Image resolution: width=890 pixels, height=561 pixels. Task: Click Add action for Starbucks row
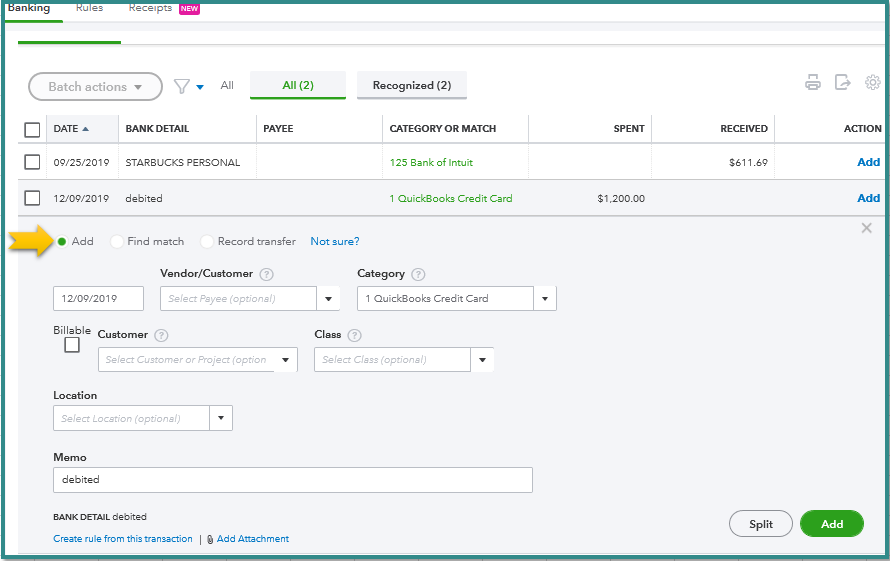pyautogui.click(x=868, y=162)
